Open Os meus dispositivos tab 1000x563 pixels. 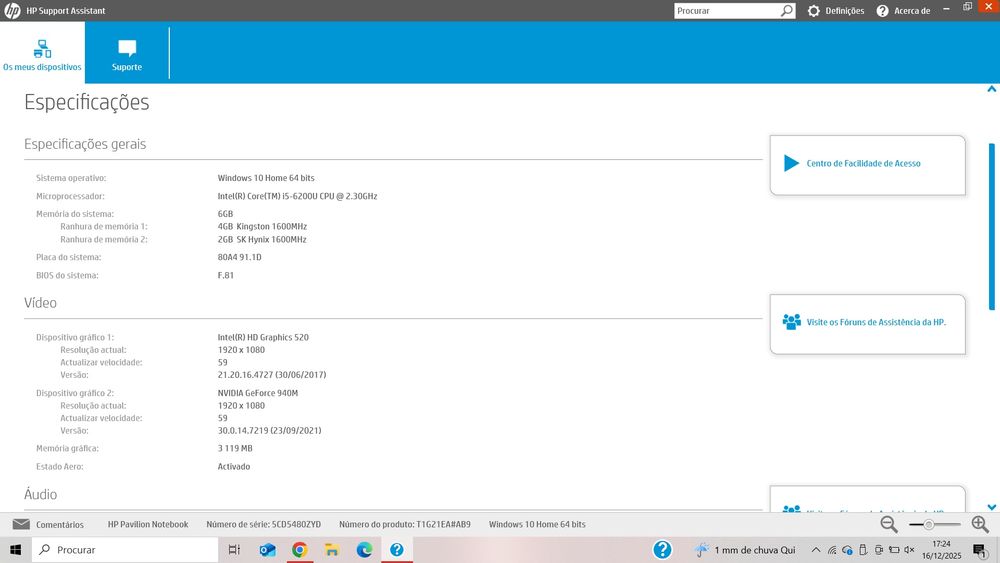(x=42, y=54)
